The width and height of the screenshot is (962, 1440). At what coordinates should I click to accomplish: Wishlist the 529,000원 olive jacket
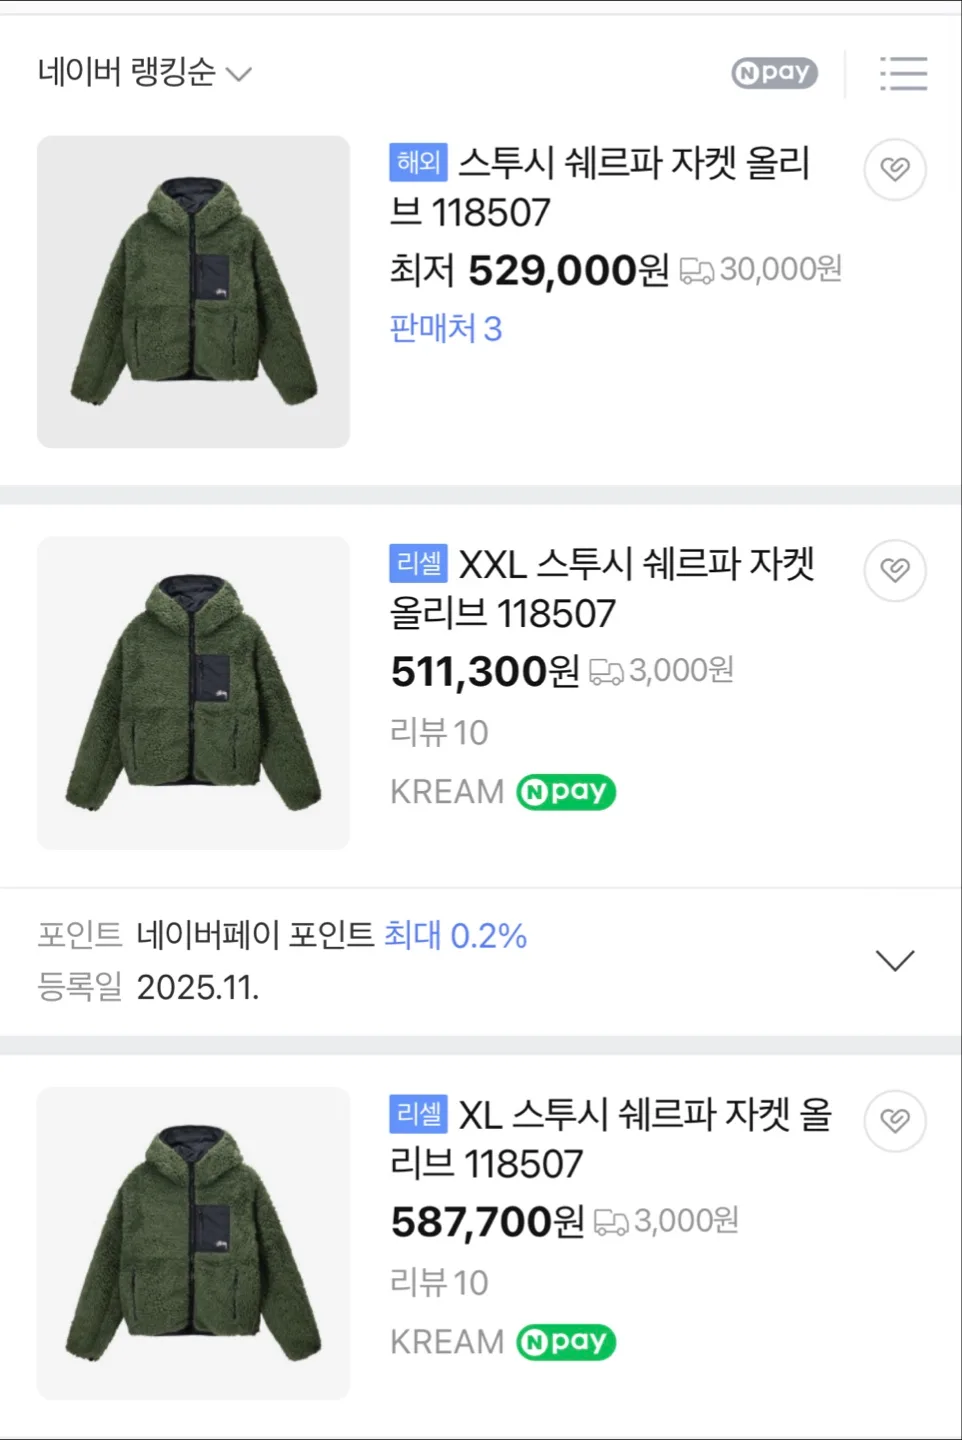tap(894, 169)
